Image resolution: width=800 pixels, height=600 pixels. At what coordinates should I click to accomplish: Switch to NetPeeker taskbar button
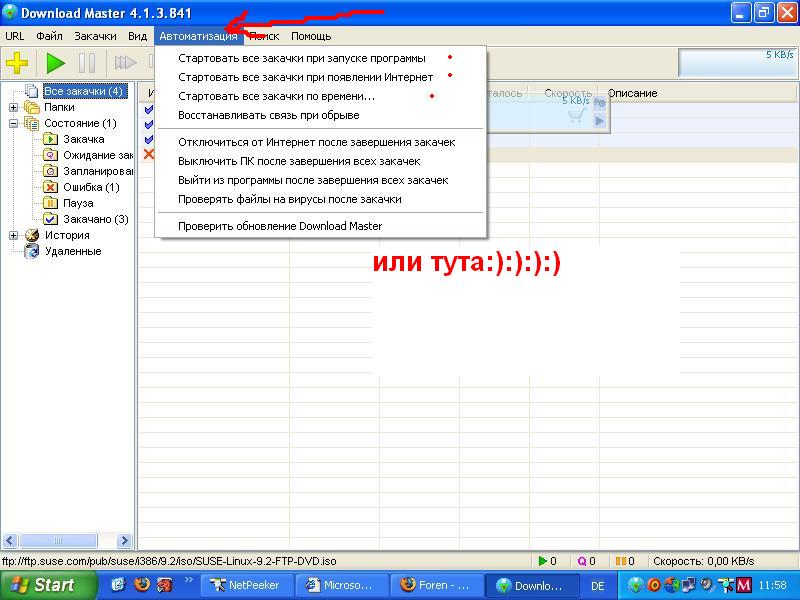tap(247, 585)
